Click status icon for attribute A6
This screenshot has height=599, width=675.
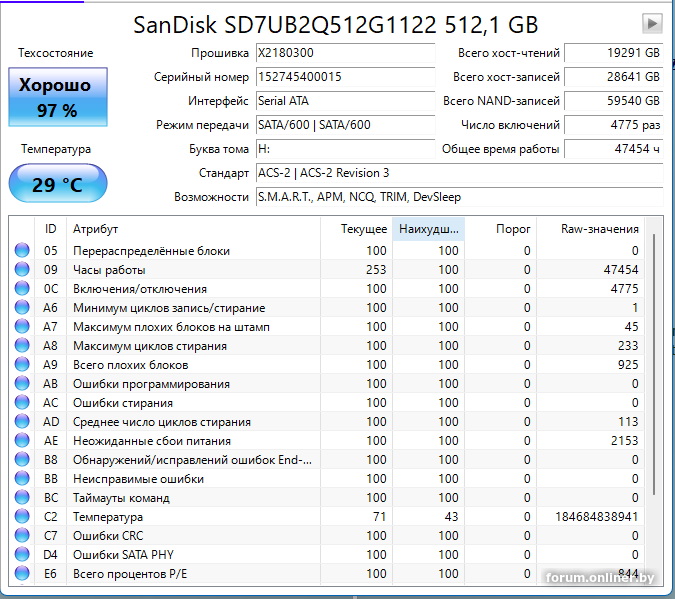pos(22,307)
